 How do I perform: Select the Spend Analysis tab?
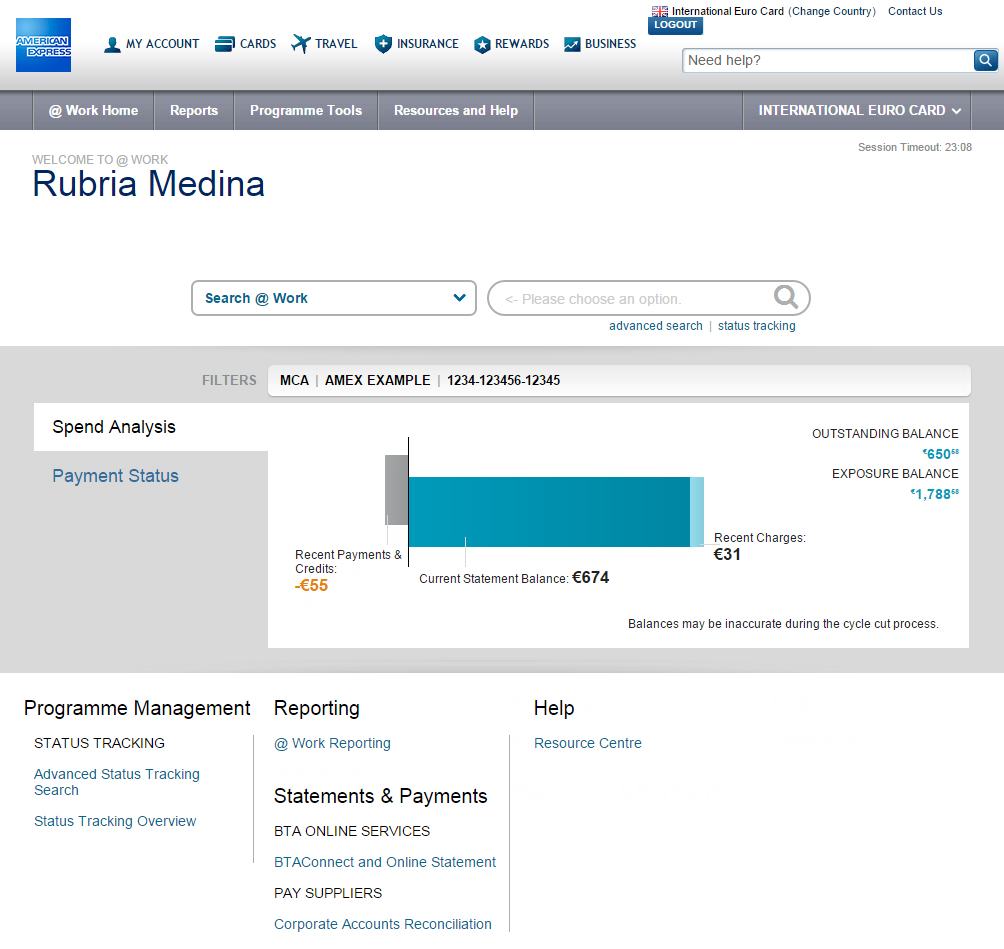[114, 427]
